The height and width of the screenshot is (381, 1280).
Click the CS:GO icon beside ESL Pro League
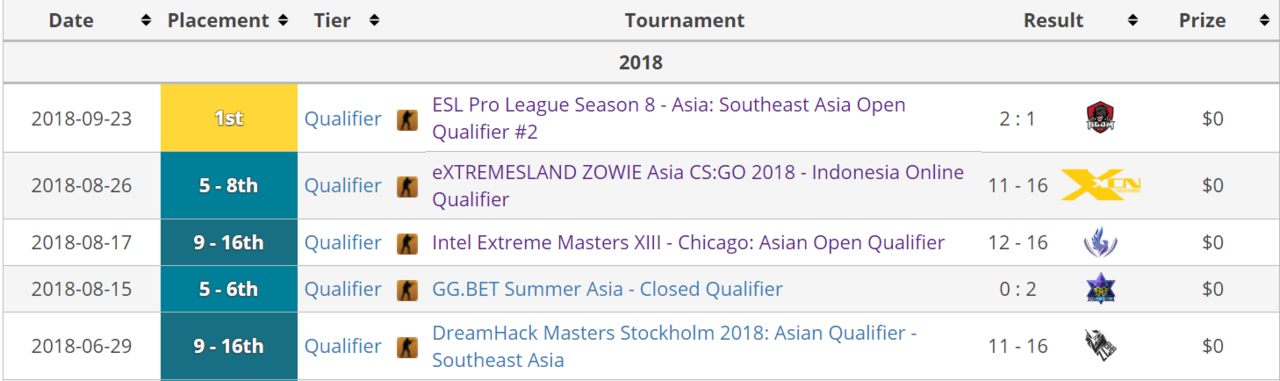tap(407, 119)
